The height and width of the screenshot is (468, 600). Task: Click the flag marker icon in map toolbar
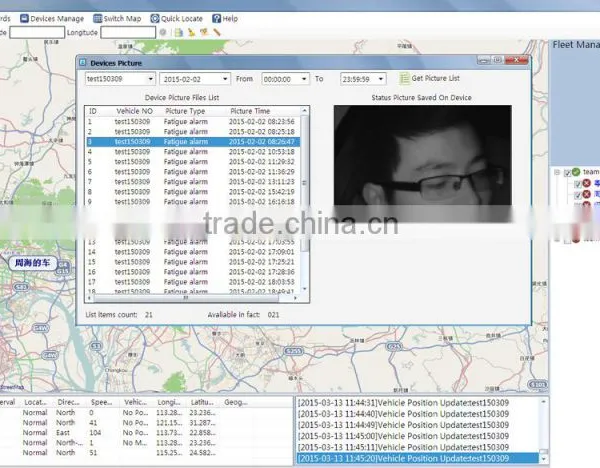click(204, 32)
